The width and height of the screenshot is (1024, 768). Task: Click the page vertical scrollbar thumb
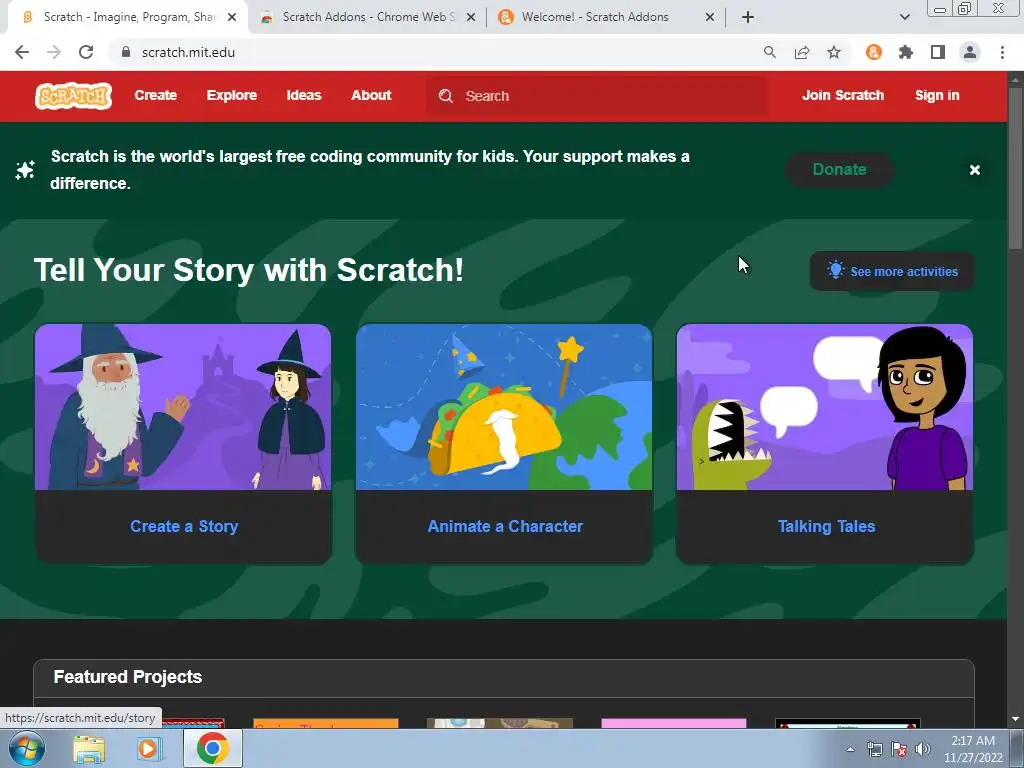tap(1015, 168)
